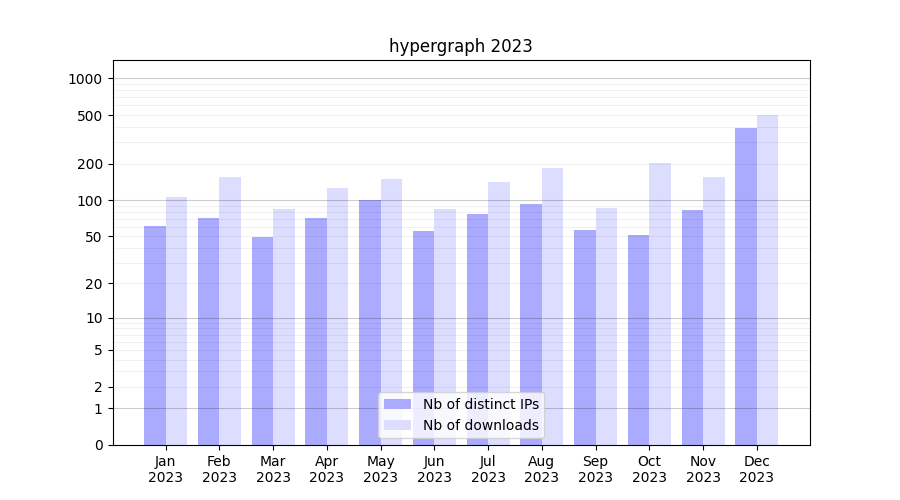Viewport: 900px width, 500px height.
Task: Select the 'Nb of downloads' legend label
Action: [x=480, y=425]
